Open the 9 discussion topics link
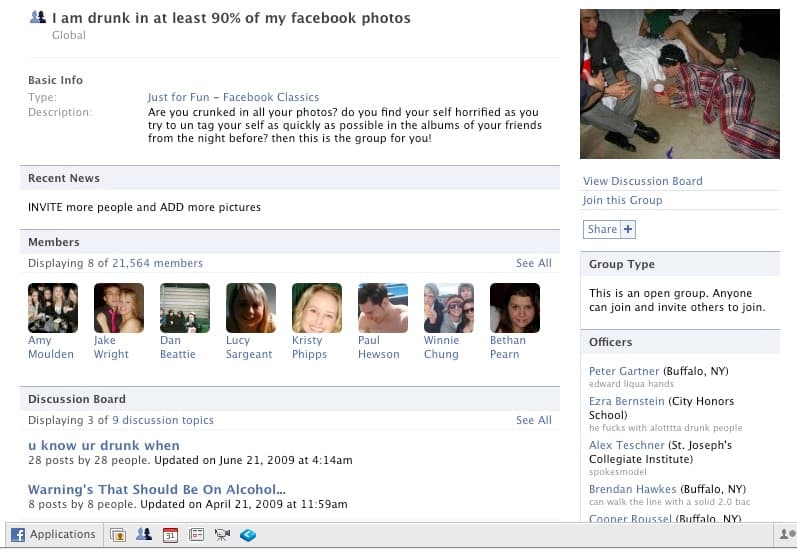This screenshot has height=549, width=797. click(x=163, y=420)
